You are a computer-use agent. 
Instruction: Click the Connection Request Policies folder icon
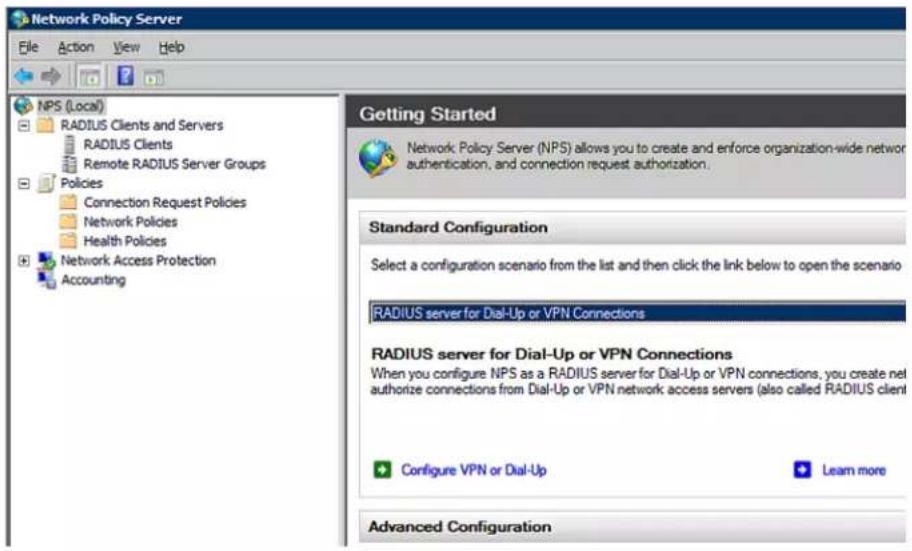pos(68,202)
